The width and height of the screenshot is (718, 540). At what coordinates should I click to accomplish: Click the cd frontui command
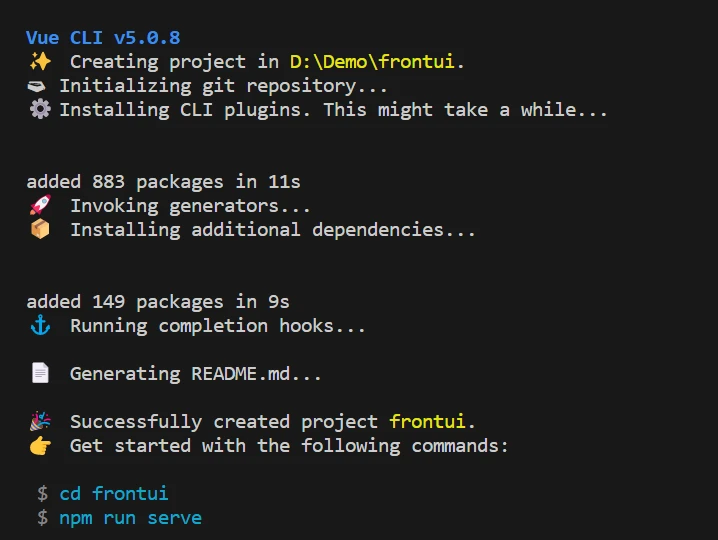(114, 494)
